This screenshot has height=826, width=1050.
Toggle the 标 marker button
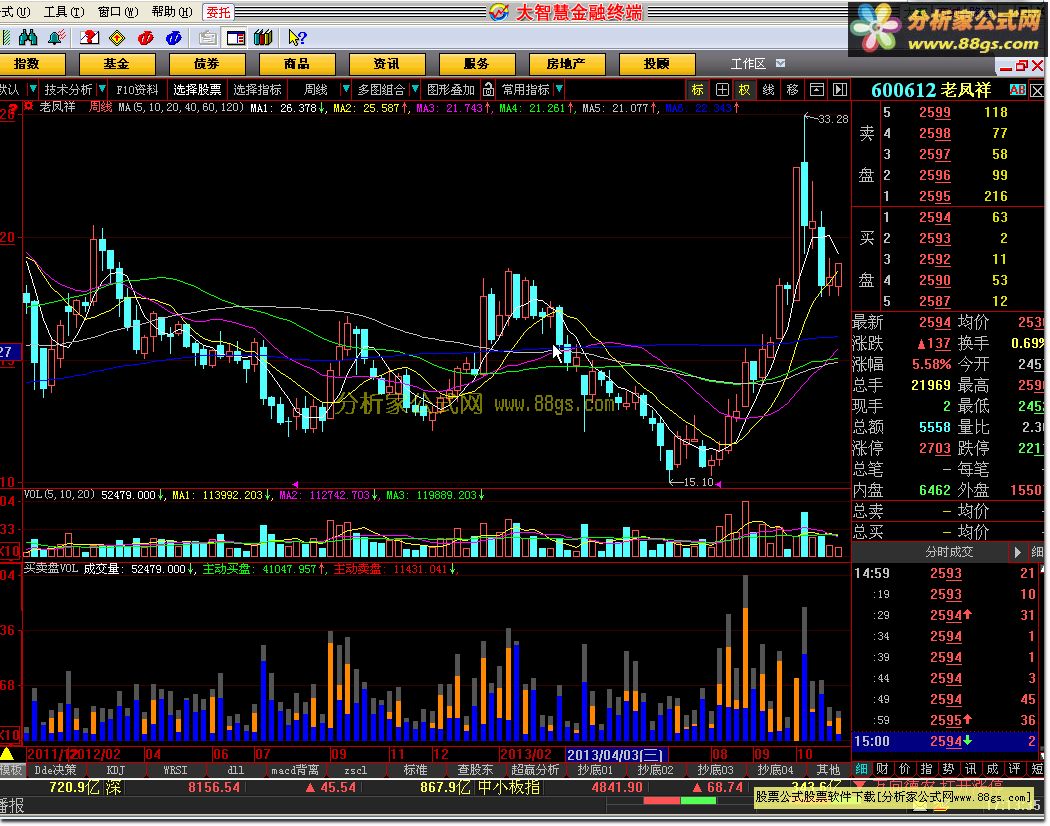click(698, 89)
